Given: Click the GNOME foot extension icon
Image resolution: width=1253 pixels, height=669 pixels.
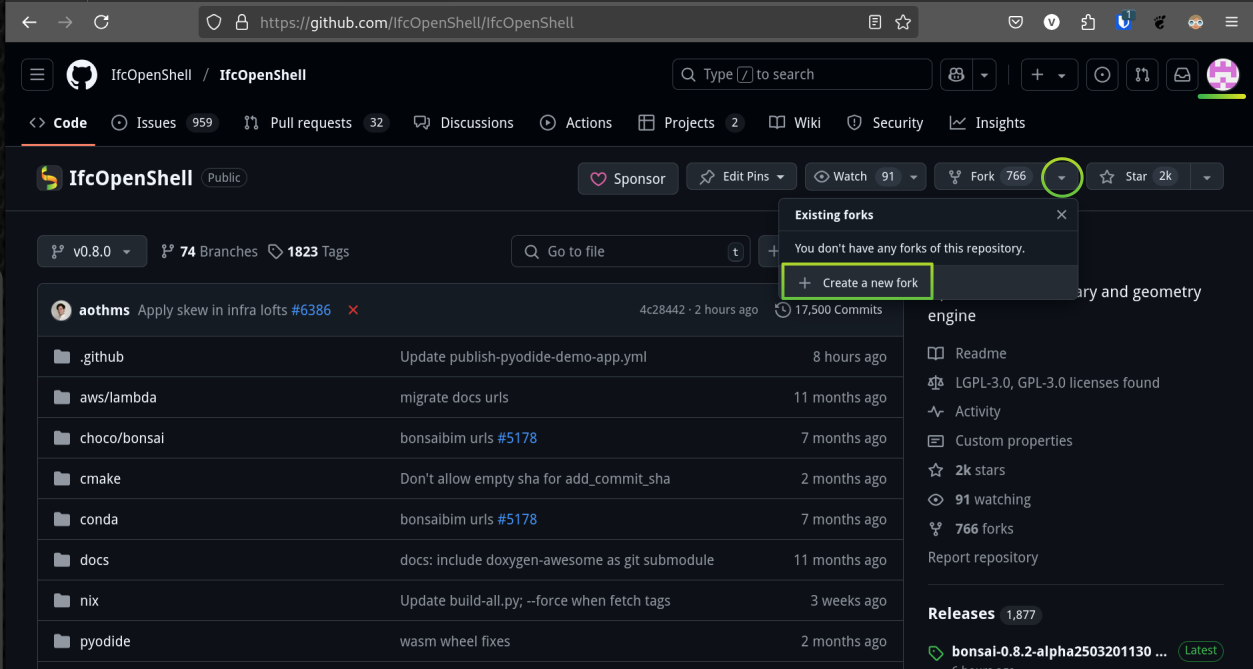Looking at the screenshot, I should tap(1160, 22).
